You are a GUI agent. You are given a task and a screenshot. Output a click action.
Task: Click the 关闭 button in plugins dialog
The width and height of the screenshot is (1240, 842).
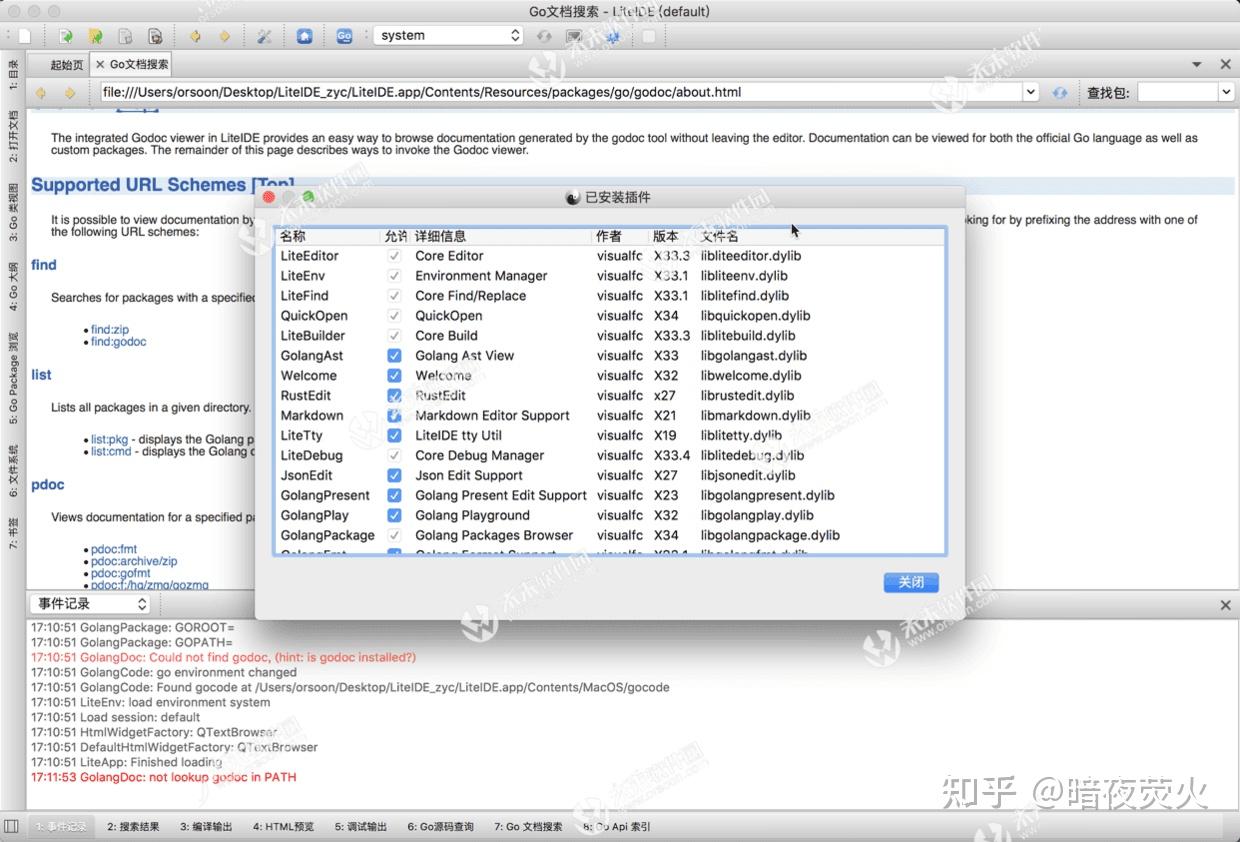click(x=911, y=582)
